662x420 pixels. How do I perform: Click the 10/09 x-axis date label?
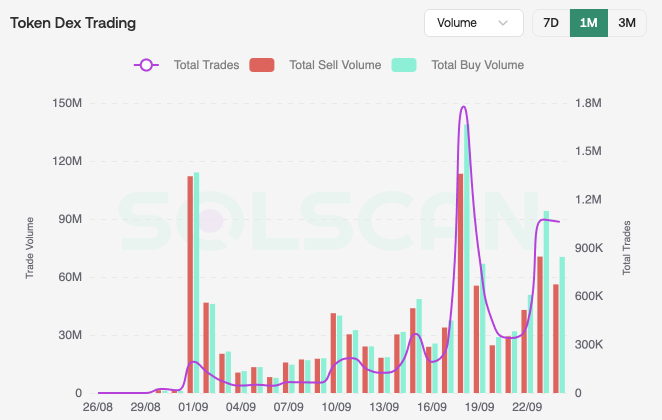(336, 407)
